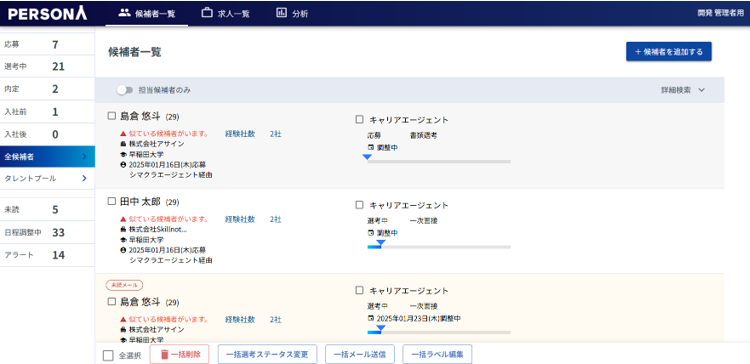Screen dimensions: 750x364
Task: Click company icon beside 株式会社Skillnot...
Action: tap(123, 230)
